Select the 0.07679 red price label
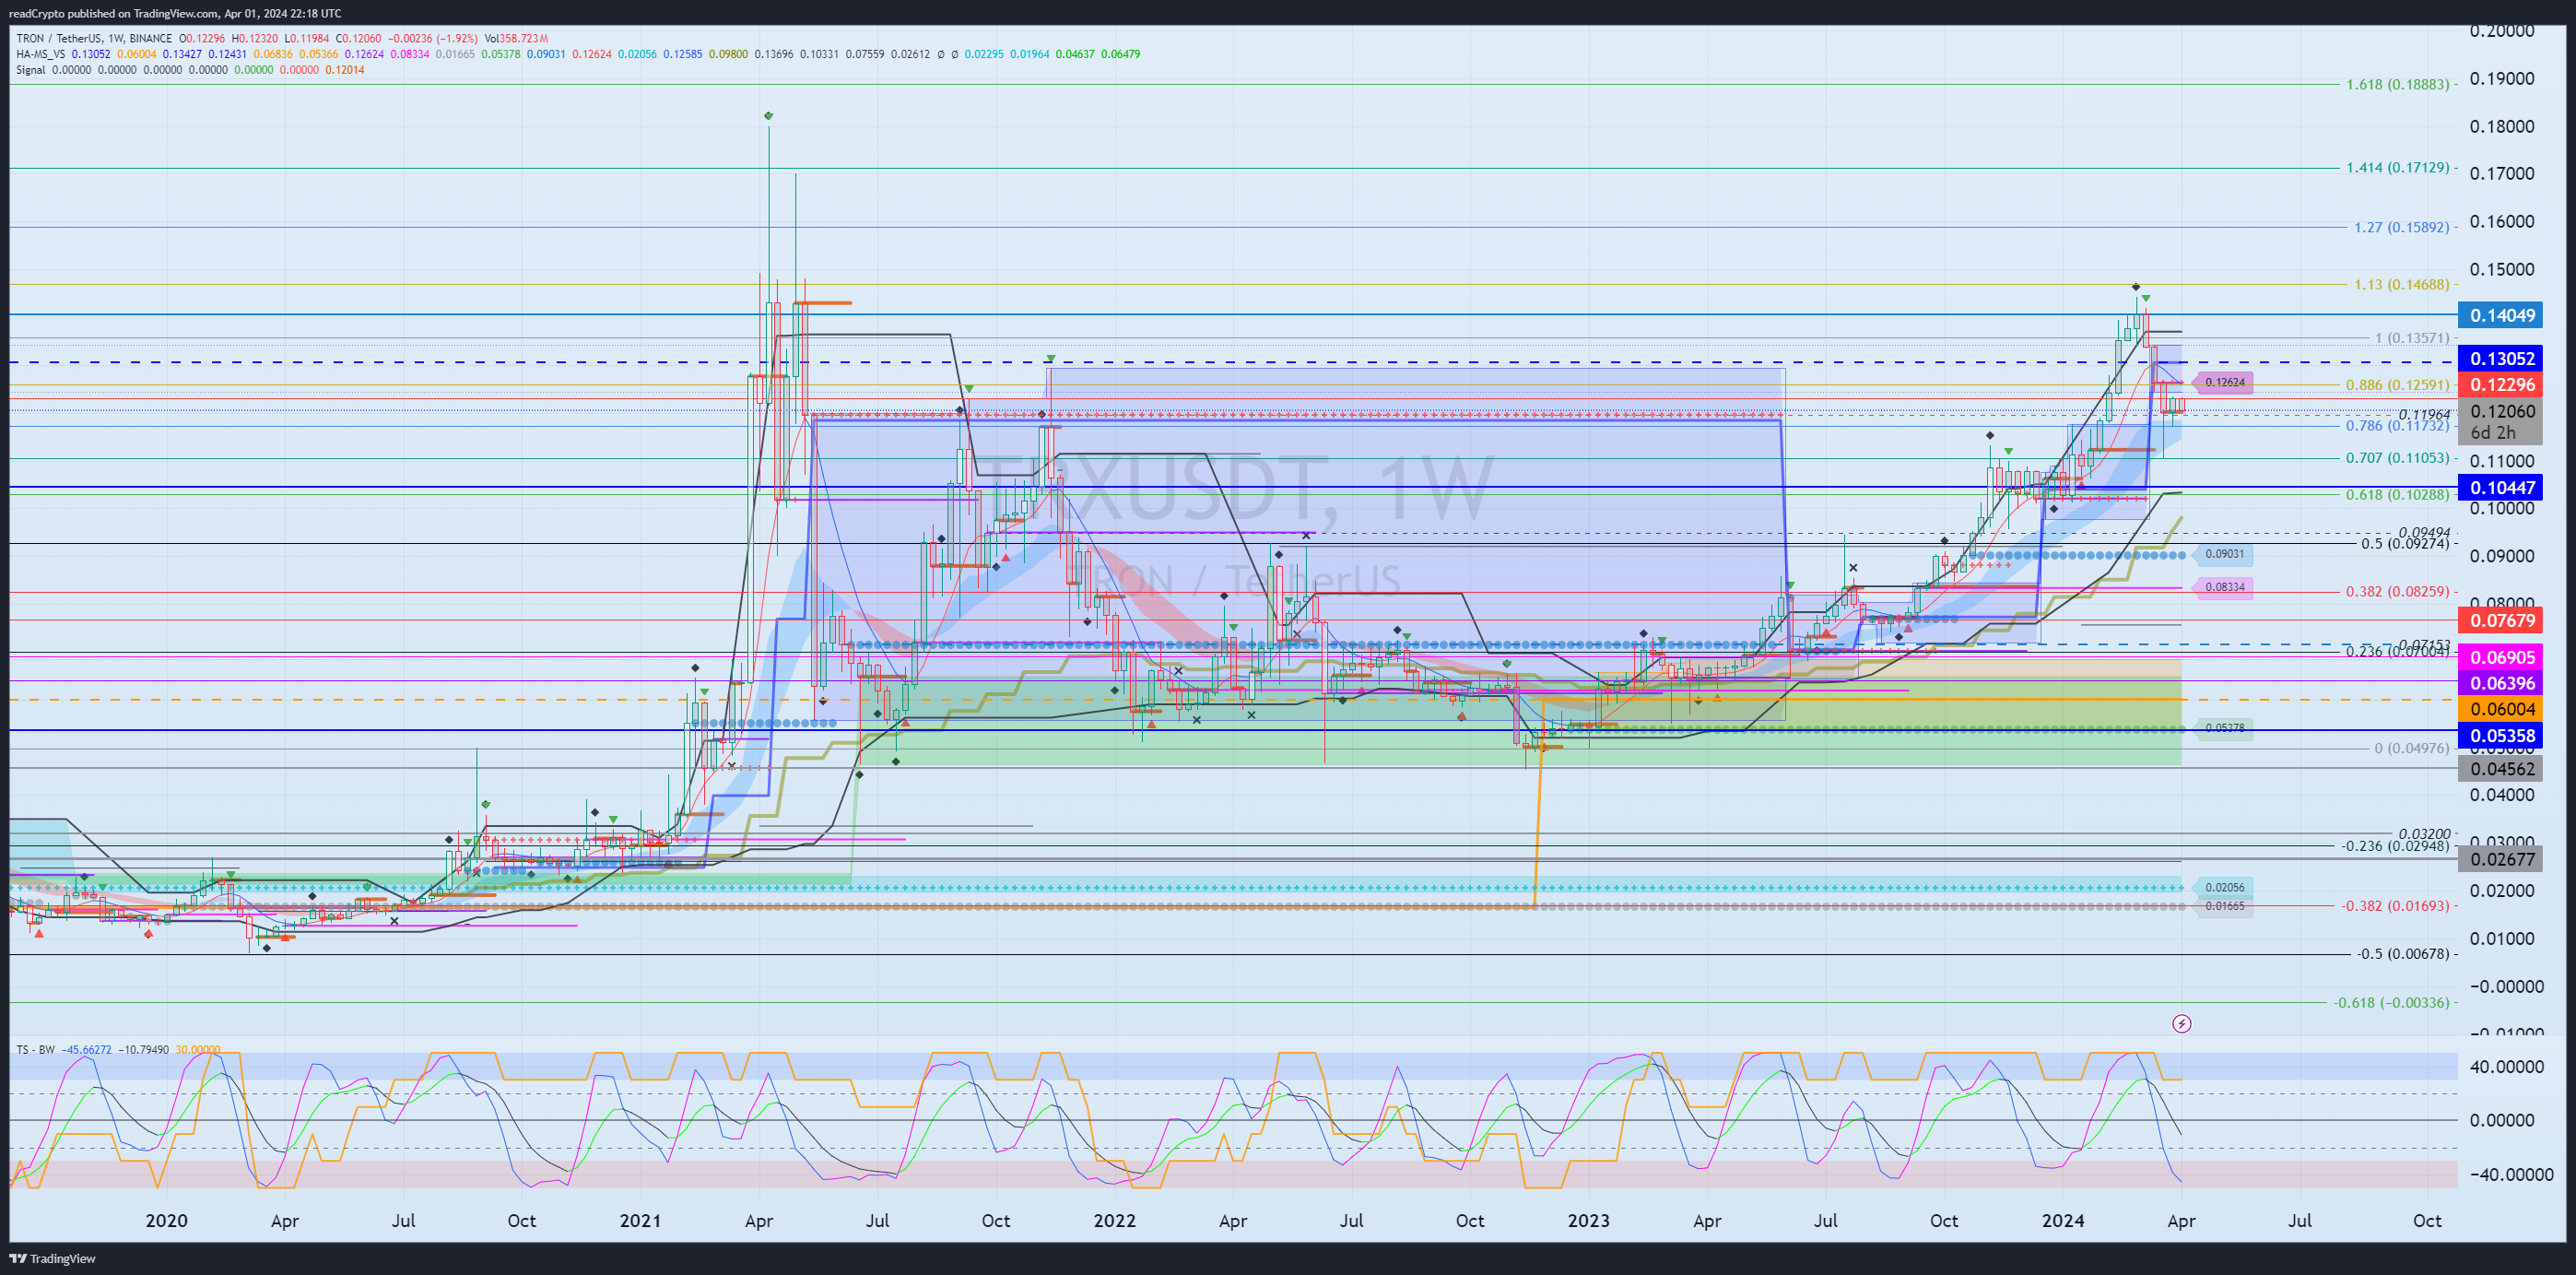This screenshot has height=1275, width=2576. click(2502, 620)
